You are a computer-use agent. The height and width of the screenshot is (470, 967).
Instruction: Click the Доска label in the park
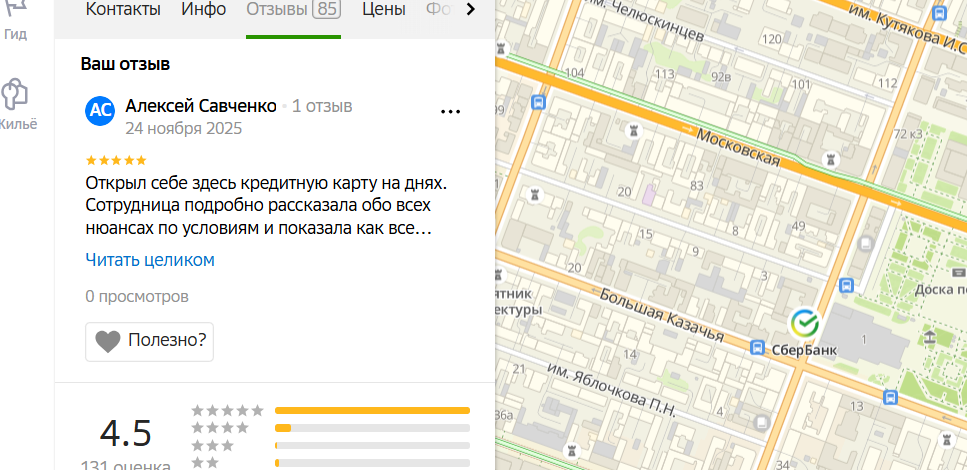click(x=940, y=289)
